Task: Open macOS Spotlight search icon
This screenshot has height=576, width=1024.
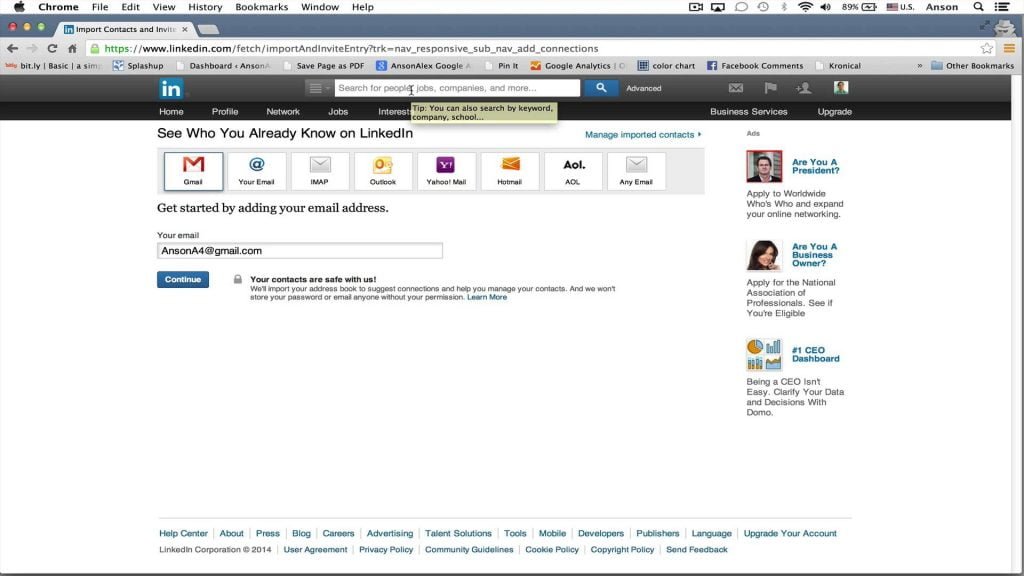Action: 978,7
